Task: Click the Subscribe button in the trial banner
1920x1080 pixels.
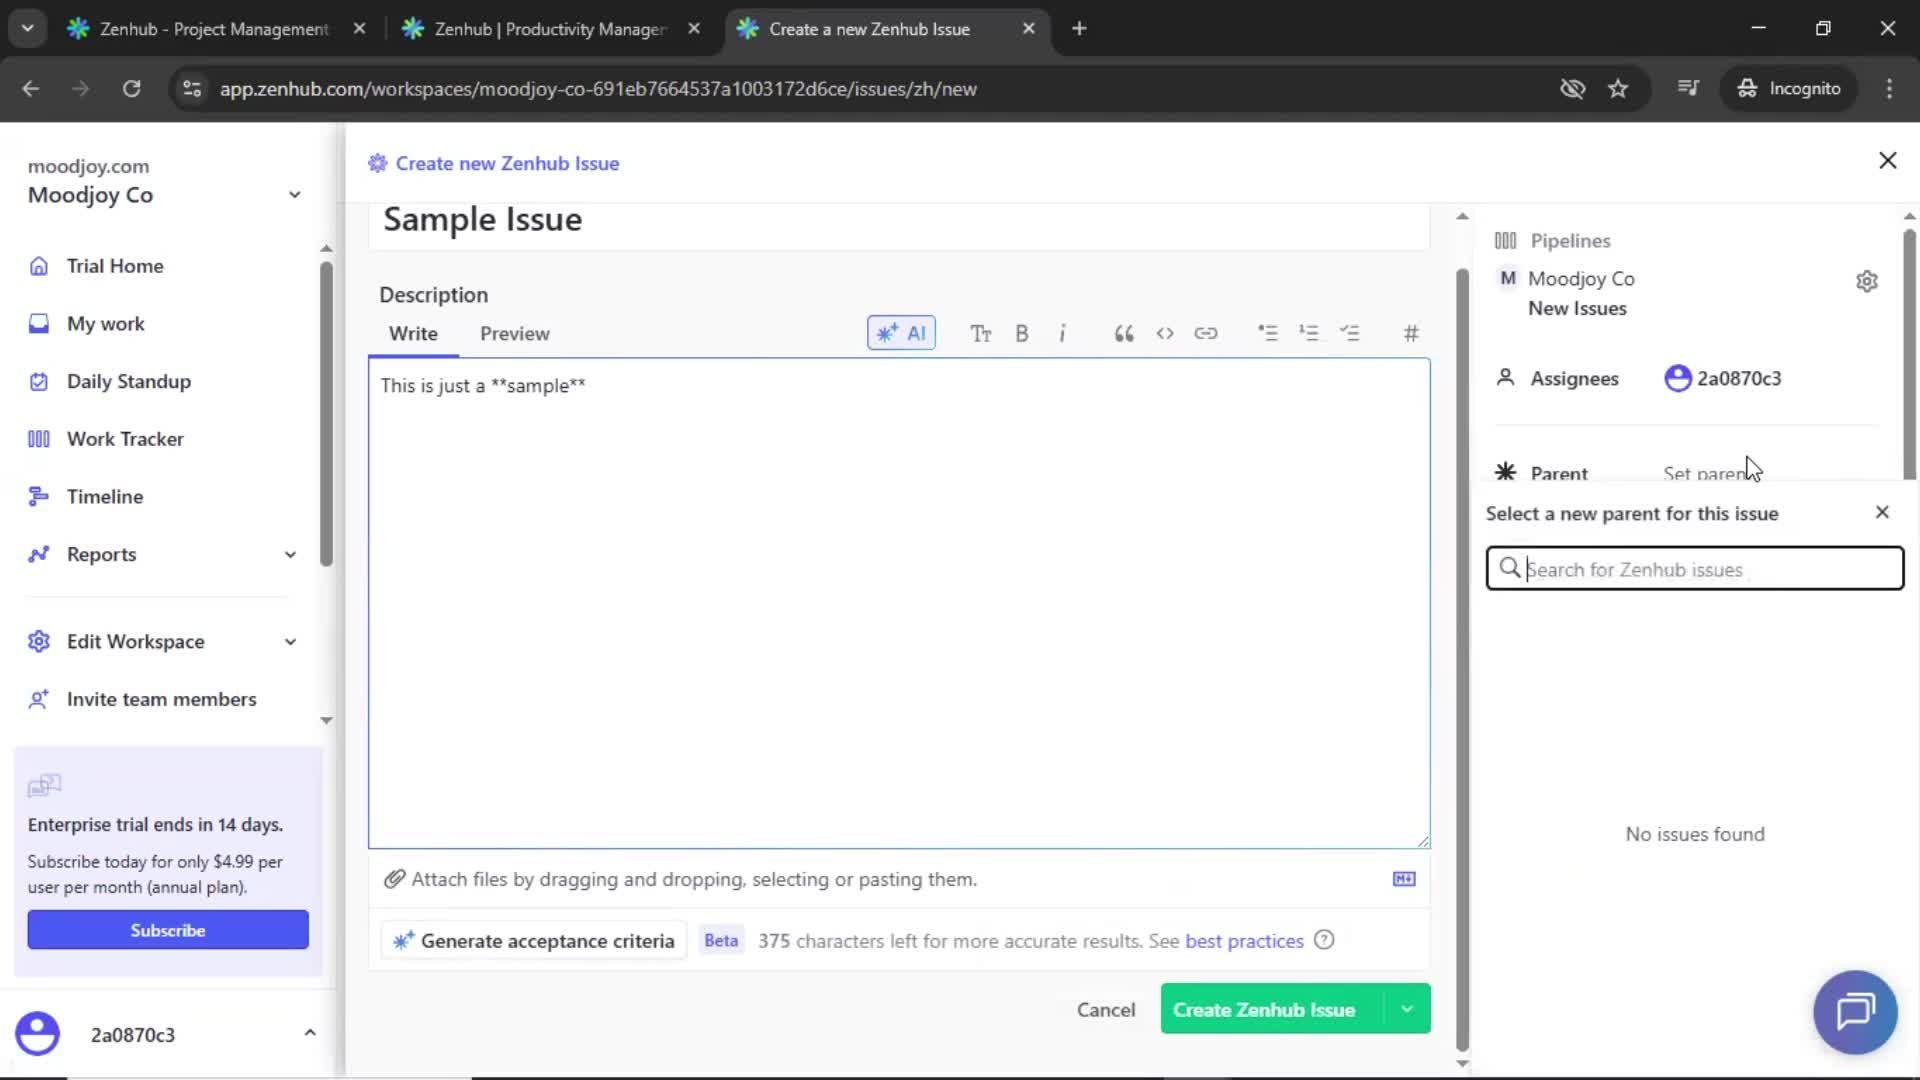Action: [x=167, y=929]
